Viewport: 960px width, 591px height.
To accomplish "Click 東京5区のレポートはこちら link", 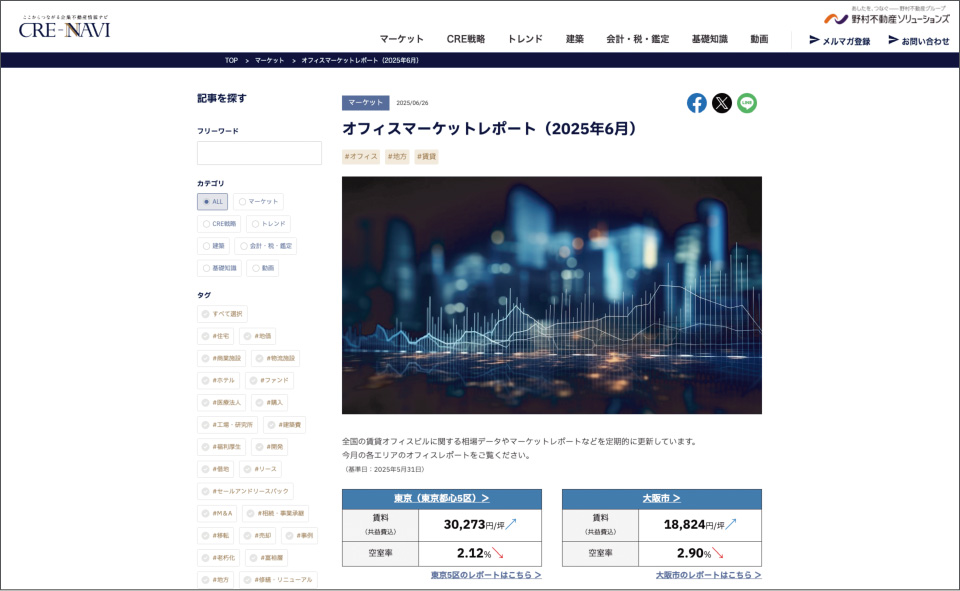I will pos(486,575).
